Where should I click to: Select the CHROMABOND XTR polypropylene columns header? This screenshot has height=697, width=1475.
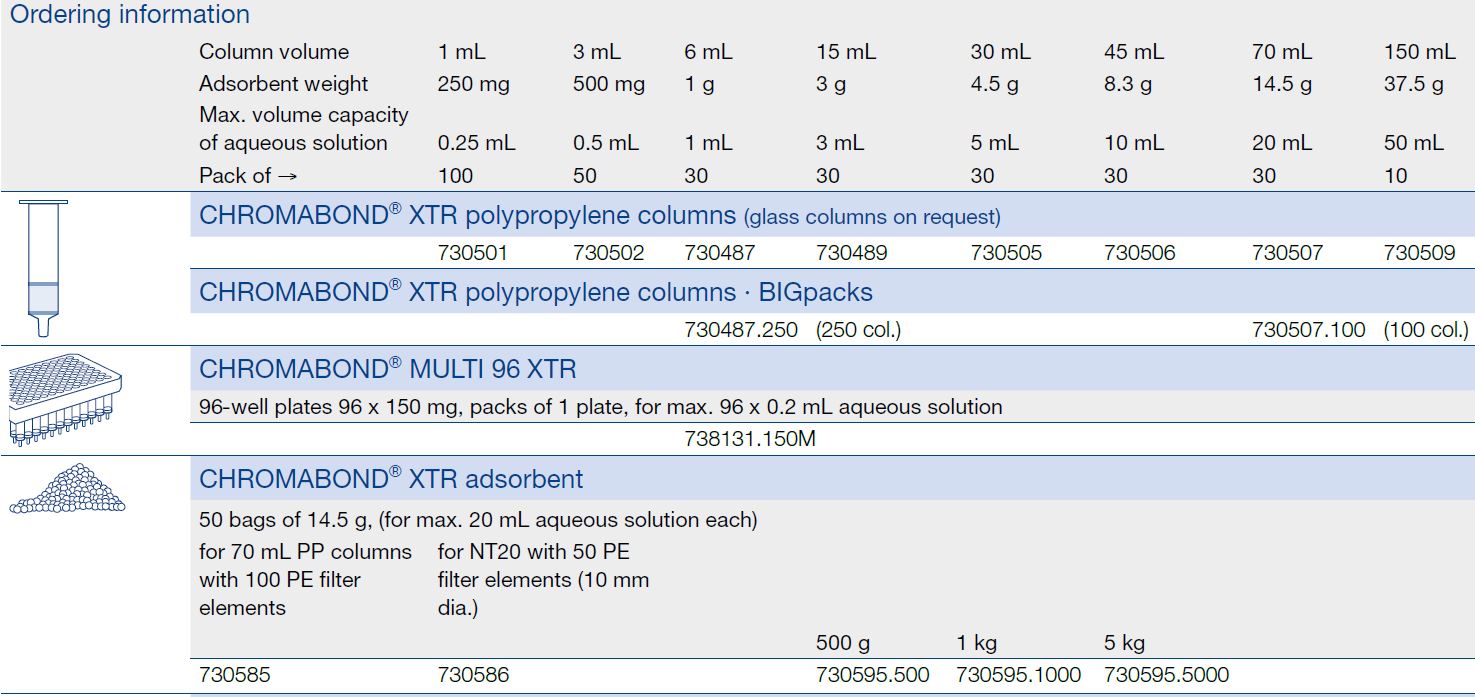[x=467, y=216]
